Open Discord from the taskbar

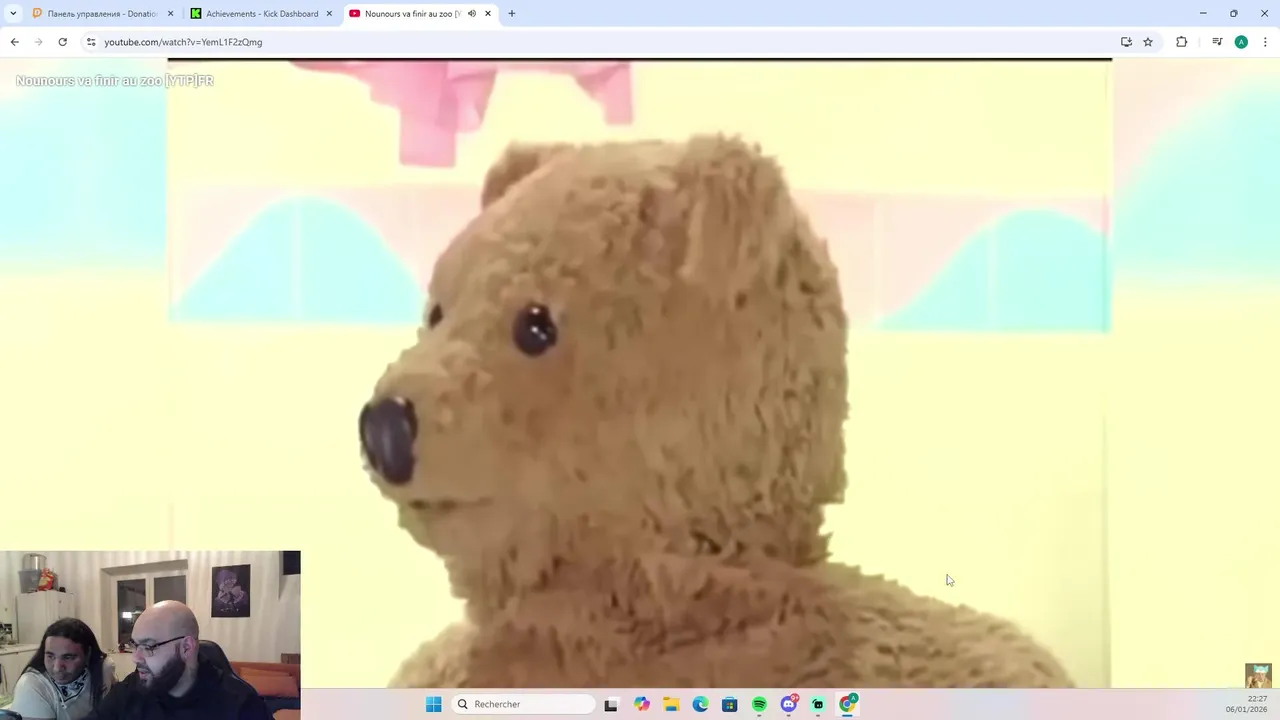tap(789, 704)
